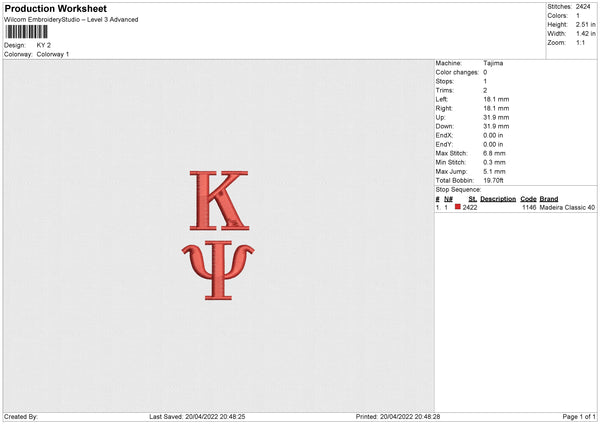Click the 'Created By:' footer label

[21, 417]
